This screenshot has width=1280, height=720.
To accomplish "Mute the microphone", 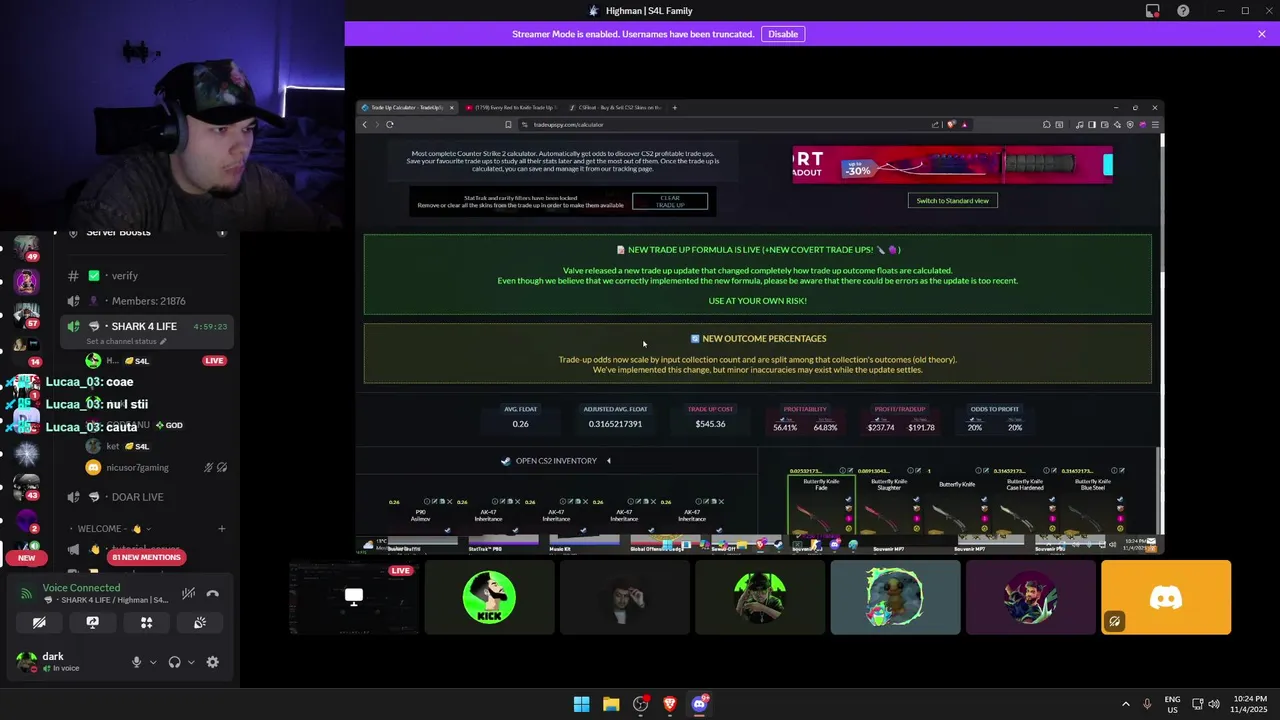I will [x=137, y=662].
